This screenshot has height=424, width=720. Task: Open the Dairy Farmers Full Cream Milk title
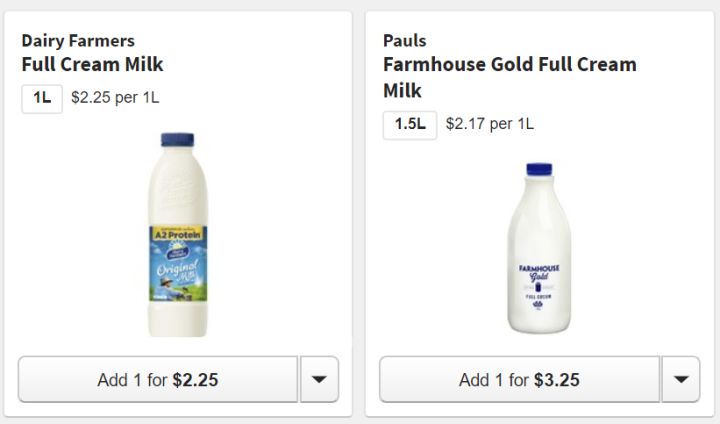click(x=92, y=65)
